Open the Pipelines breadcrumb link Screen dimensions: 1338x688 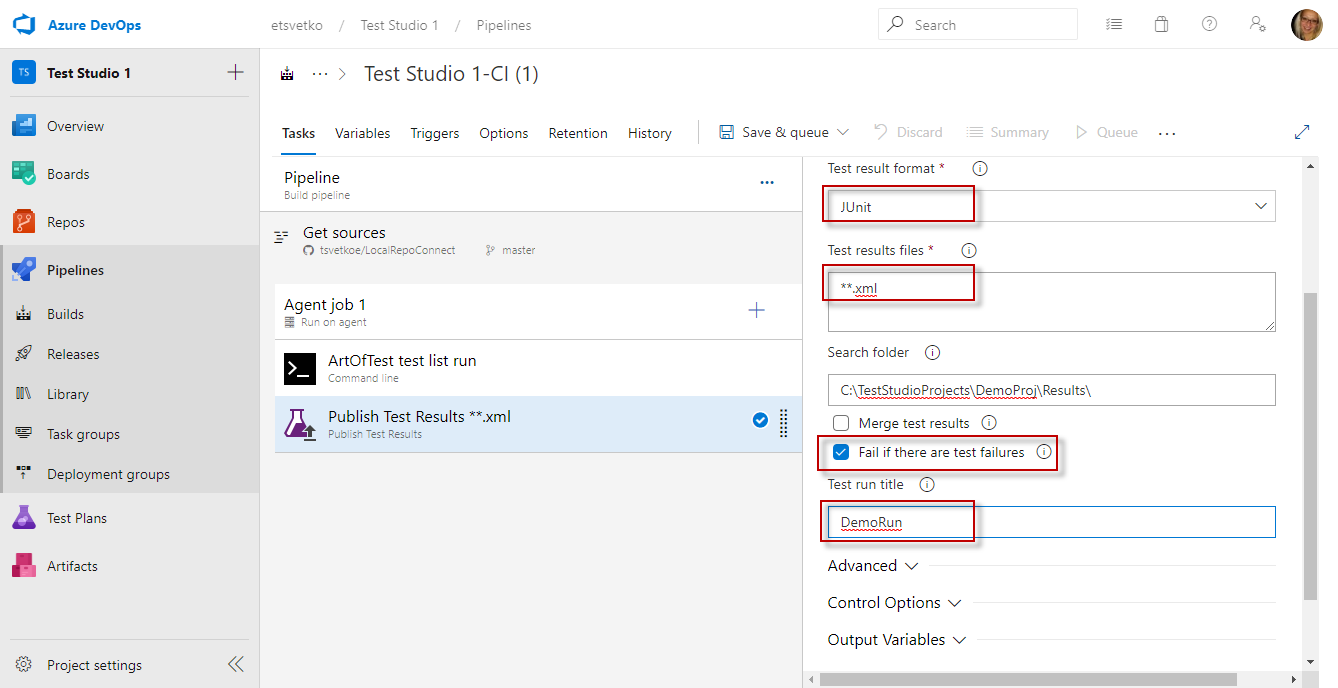[504, 25]
